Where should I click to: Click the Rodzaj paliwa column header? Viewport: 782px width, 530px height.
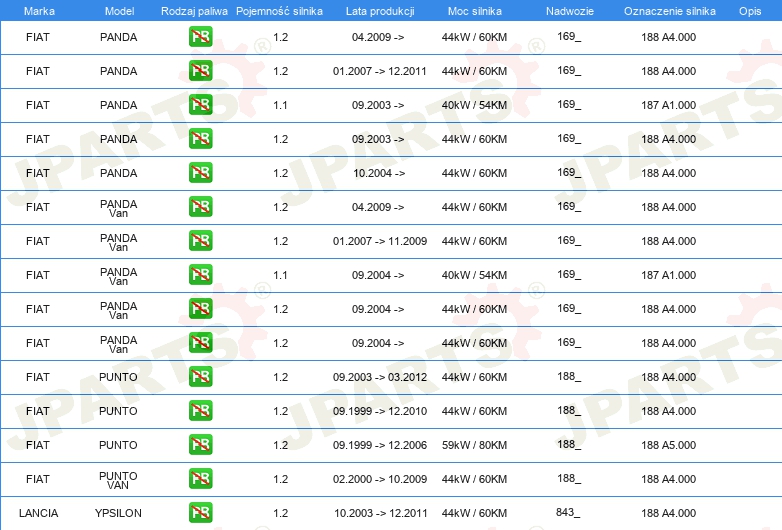click(x=195, y=11)
